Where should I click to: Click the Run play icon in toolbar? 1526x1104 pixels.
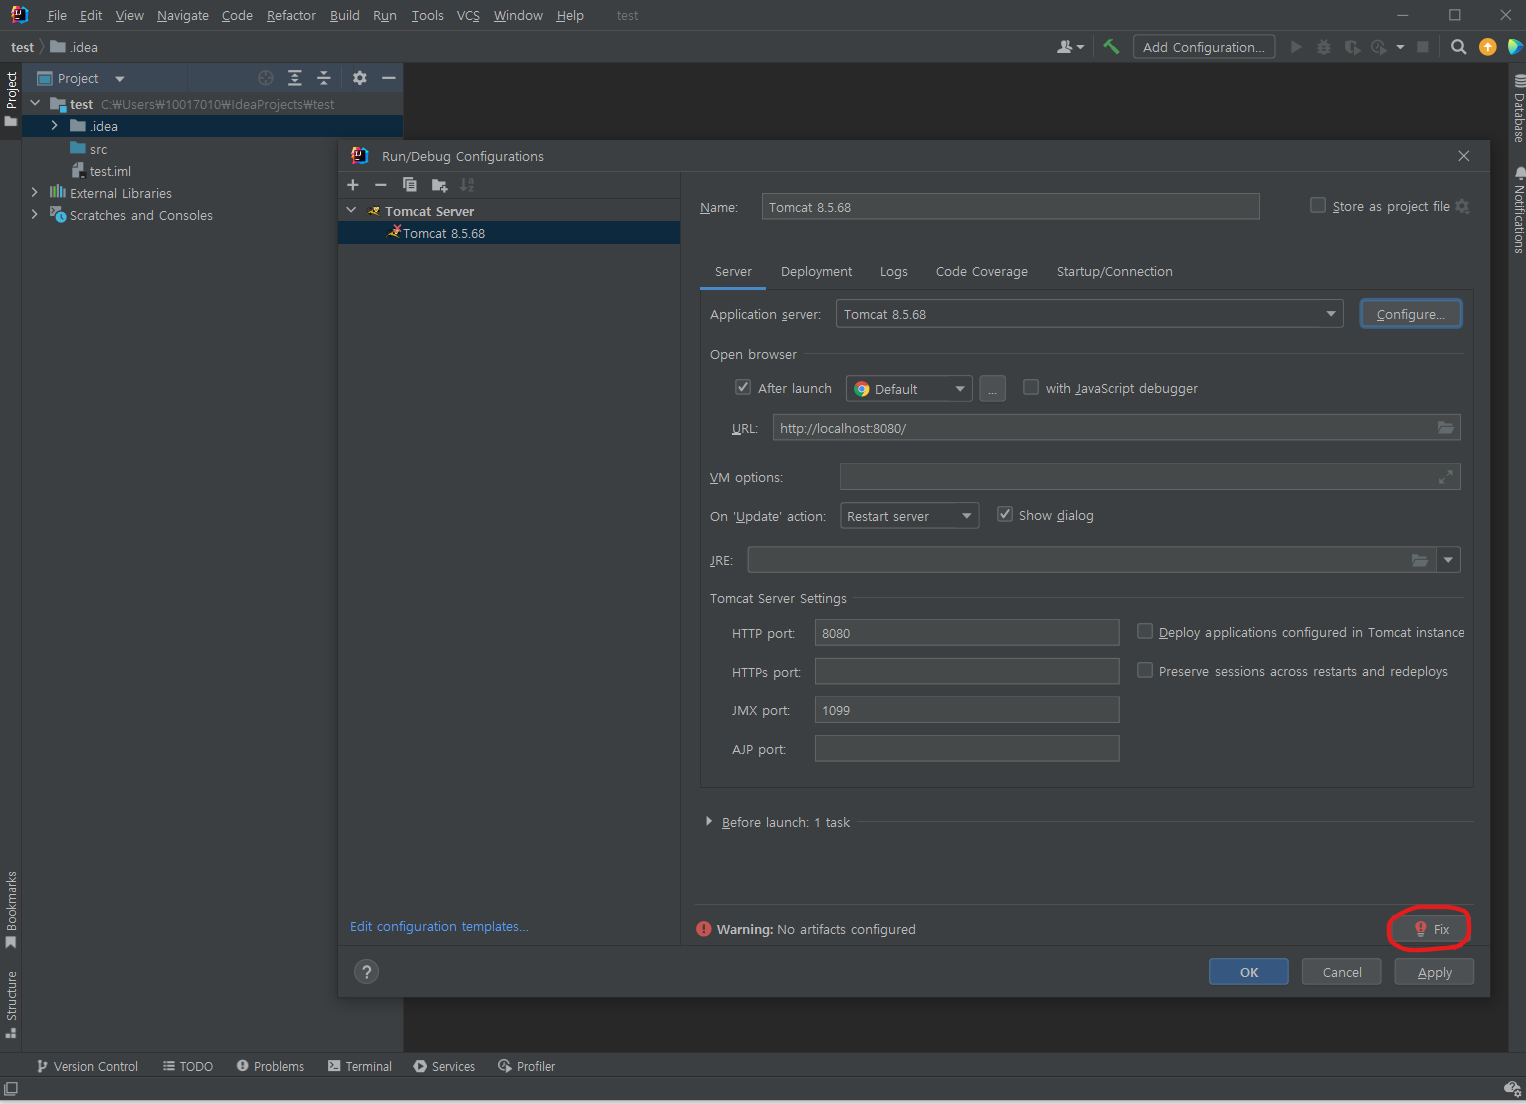tap(1297, 47)
